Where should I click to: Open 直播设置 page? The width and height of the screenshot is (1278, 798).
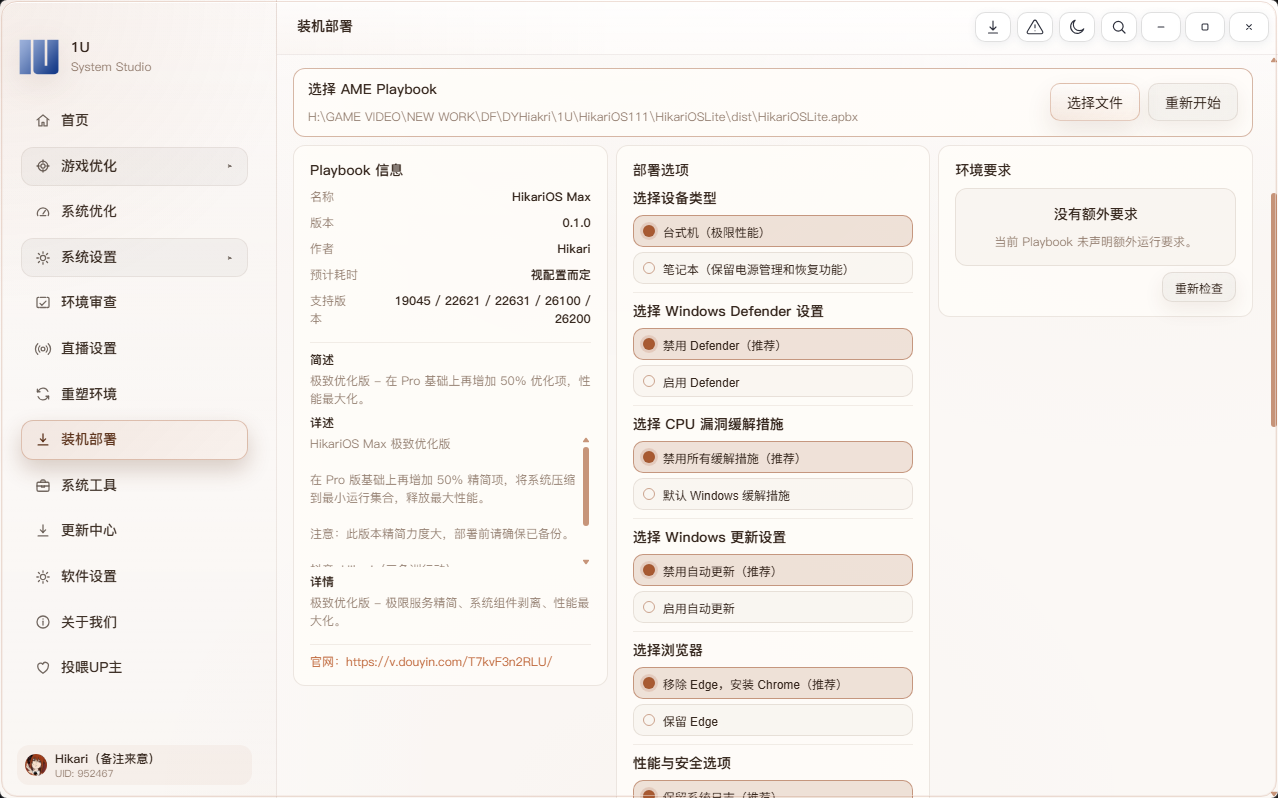pyautogui.click(x=134, y=349)
